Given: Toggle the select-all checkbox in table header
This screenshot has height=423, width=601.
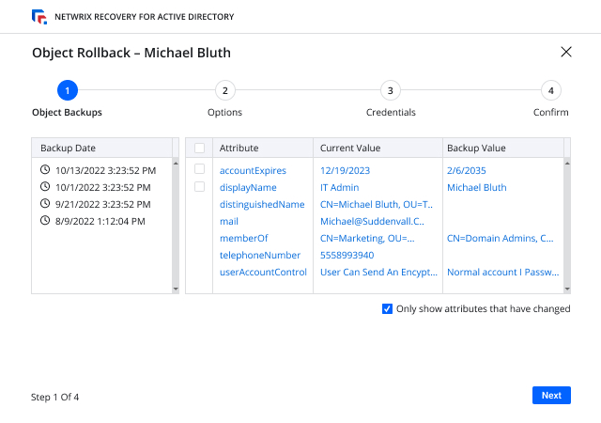Looking at the screenshot, I should pos(200,148).
